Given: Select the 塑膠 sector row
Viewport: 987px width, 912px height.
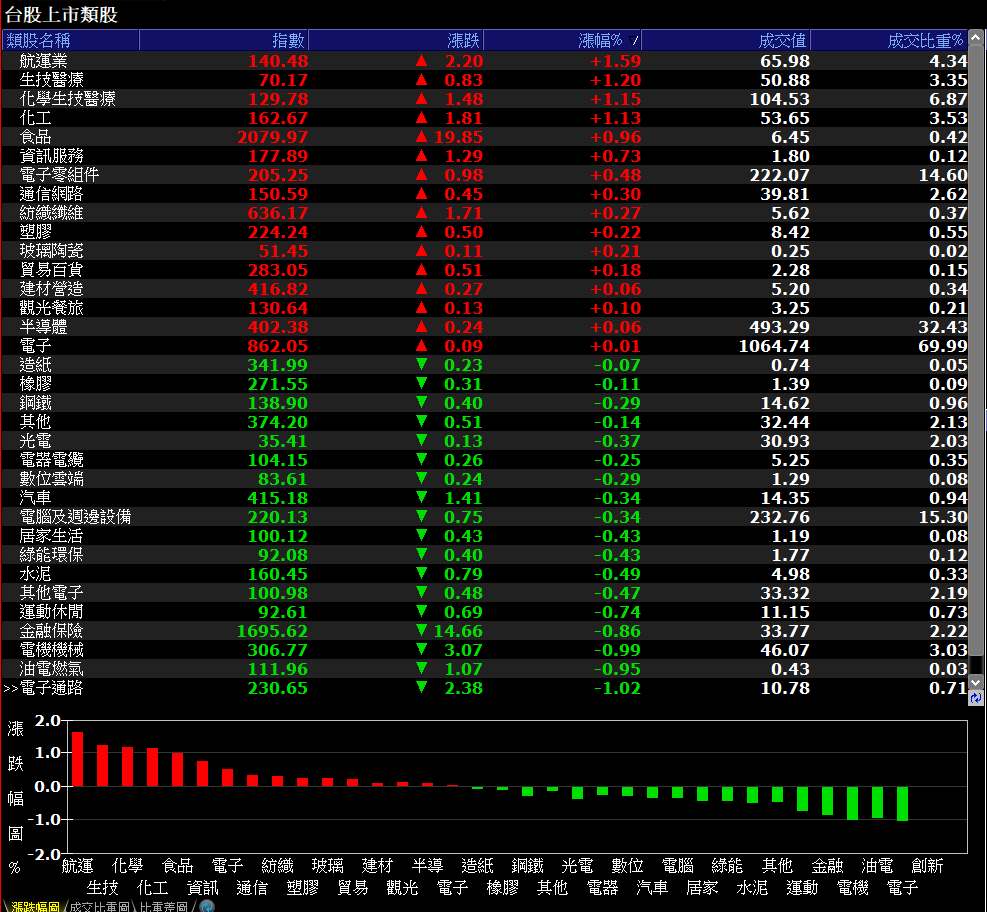Looking at the screenshot, I should [x=485, y=232].
